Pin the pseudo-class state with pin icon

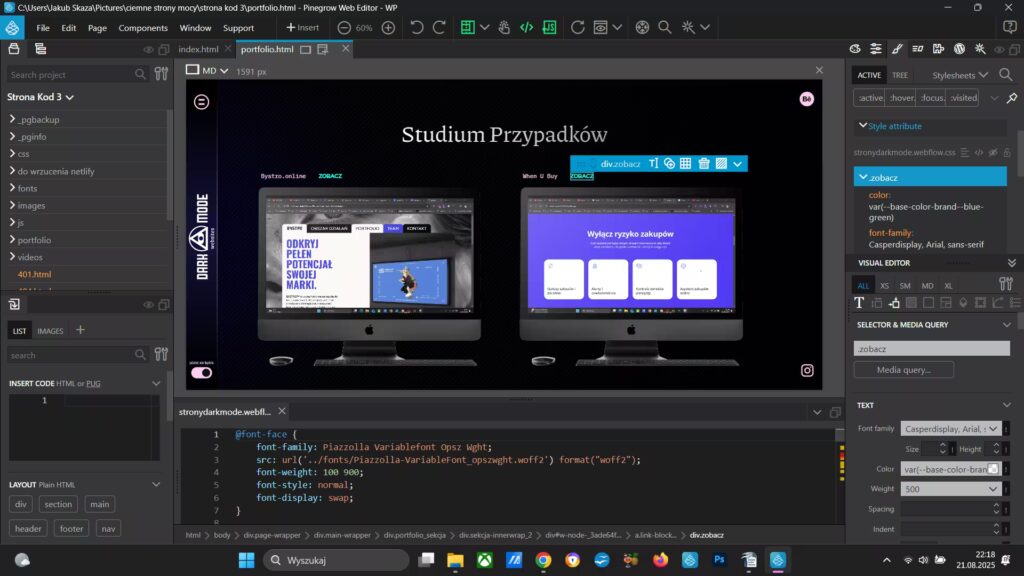tap(1012, 98)
